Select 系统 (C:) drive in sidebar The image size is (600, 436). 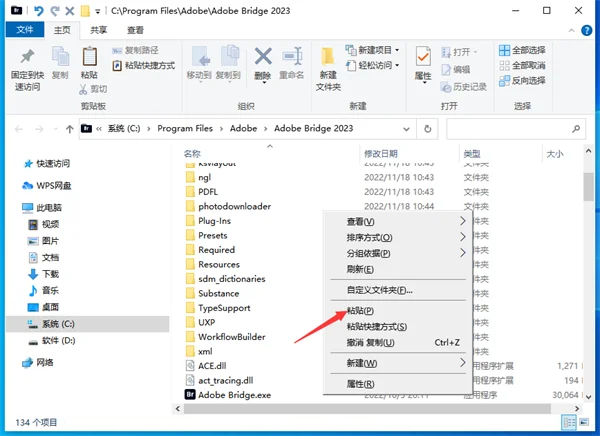[88, 324]
